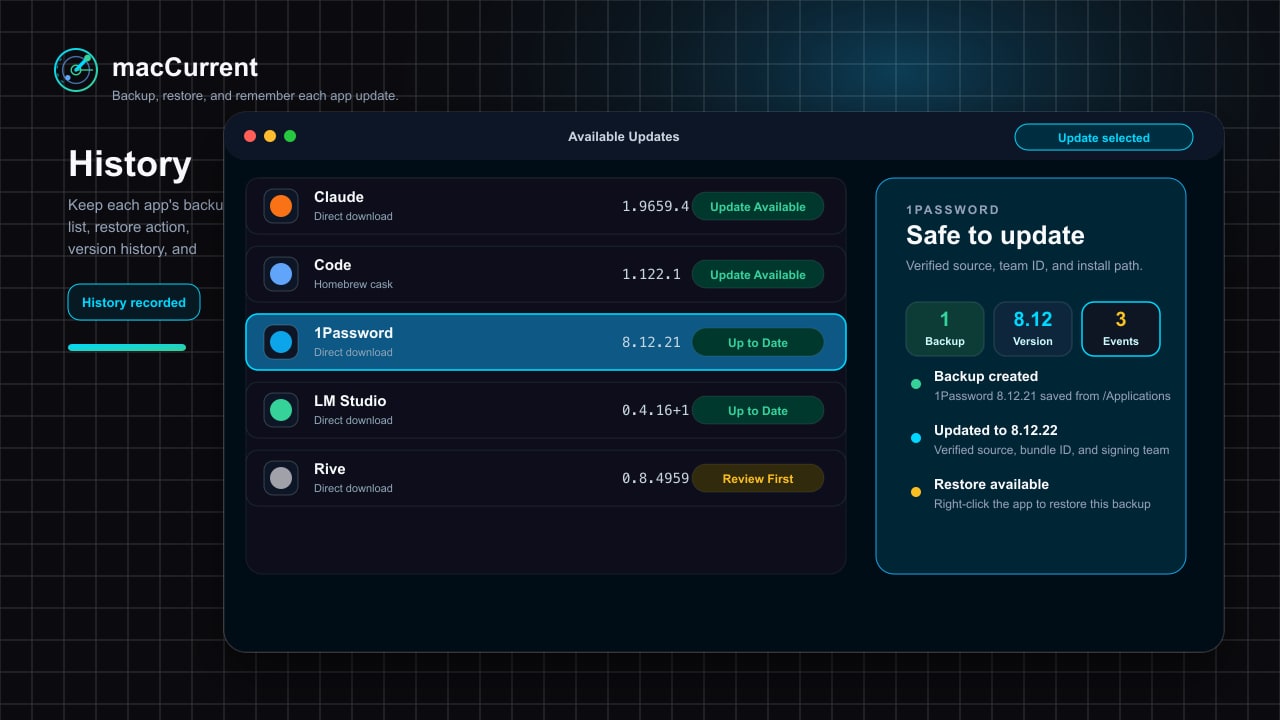Click the LM Studio green app icon
Viewport: 1280px width, 720px height.
(x=281, y=410)
